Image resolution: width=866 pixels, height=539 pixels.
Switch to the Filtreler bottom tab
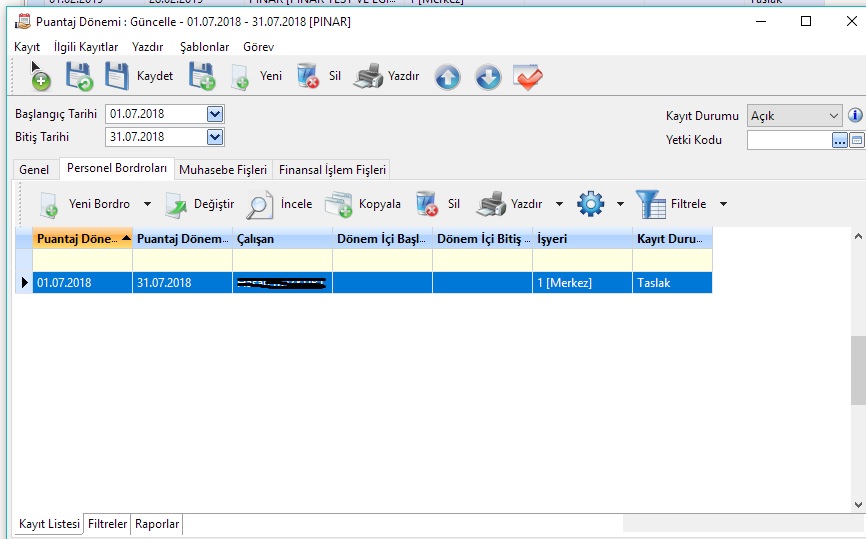click(x=107, y=524)
